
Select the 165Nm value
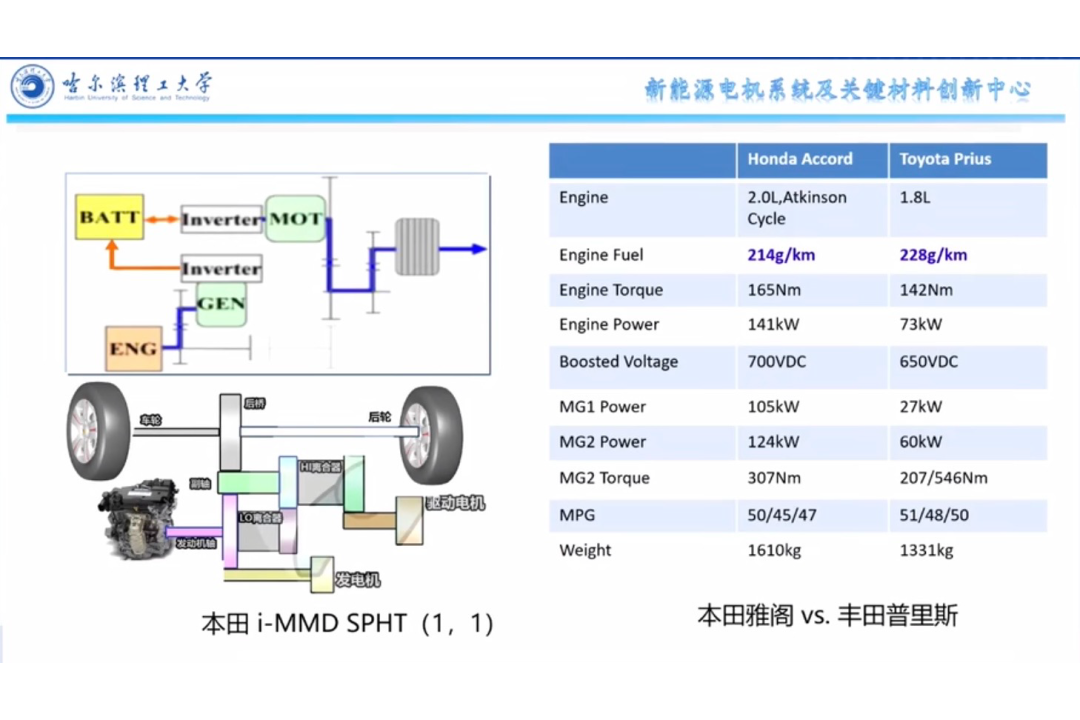(x=774, y=290)
